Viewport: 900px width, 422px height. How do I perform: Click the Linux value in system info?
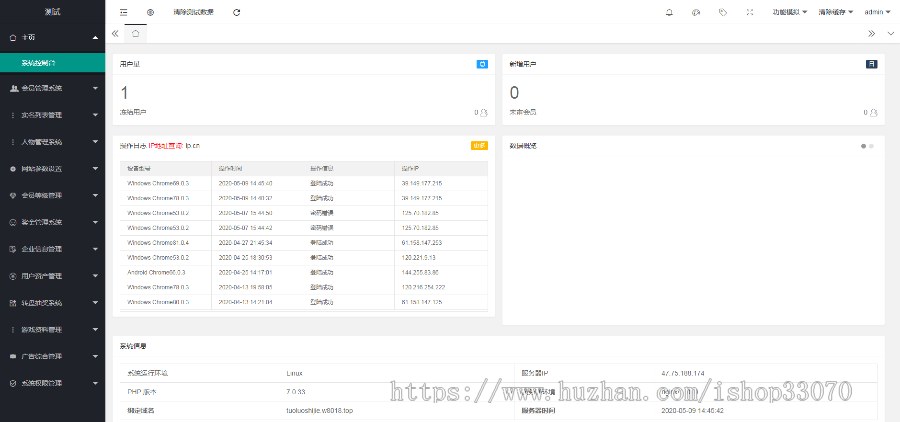point(294,373)
